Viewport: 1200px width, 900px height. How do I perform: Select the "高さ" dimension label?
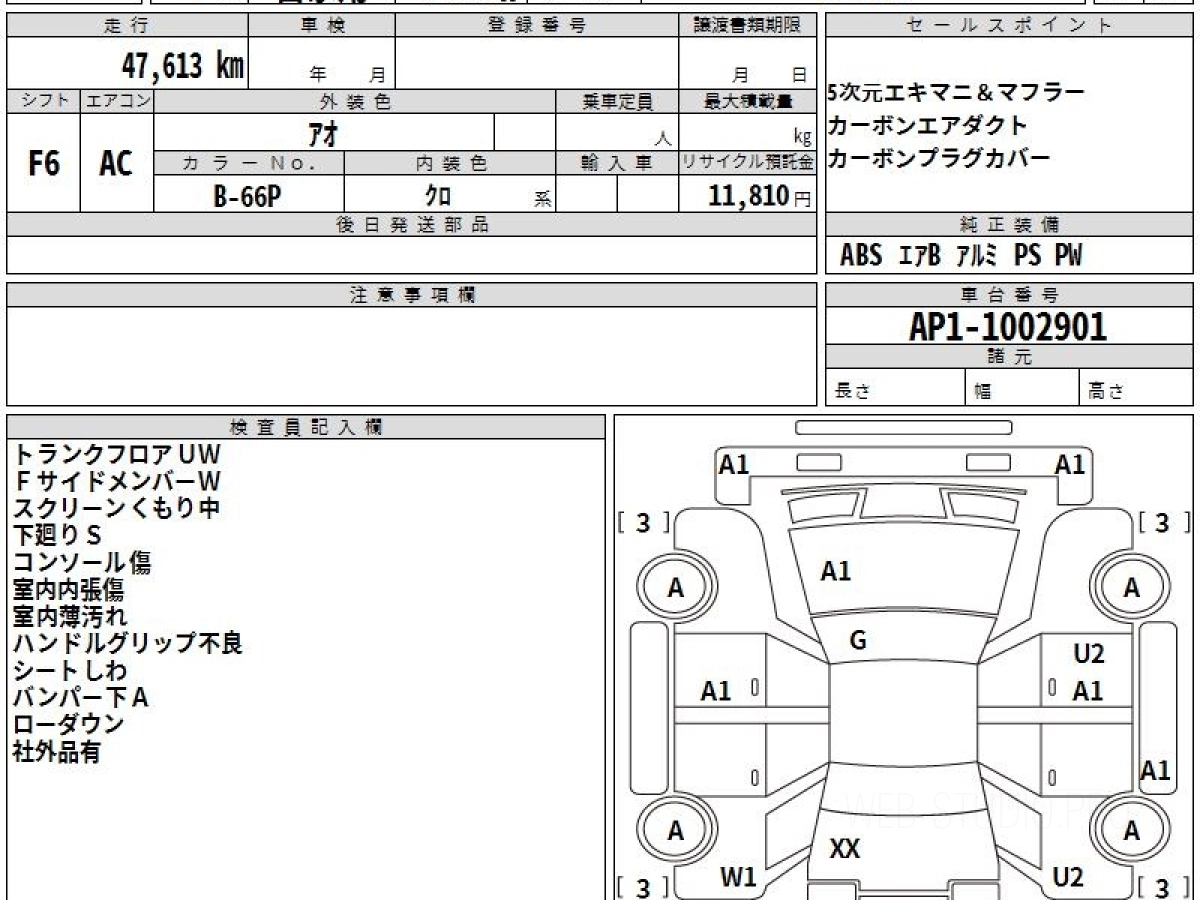[x=1106, y=392]
